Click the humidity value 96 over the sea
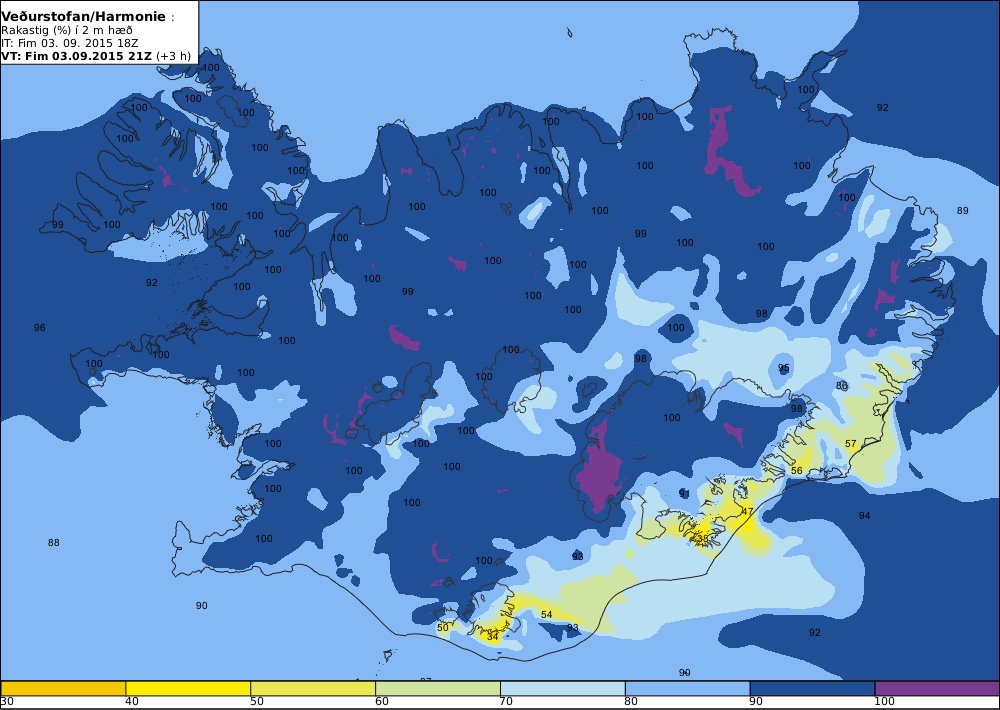The image size is (1000, 710). (40, 327)
